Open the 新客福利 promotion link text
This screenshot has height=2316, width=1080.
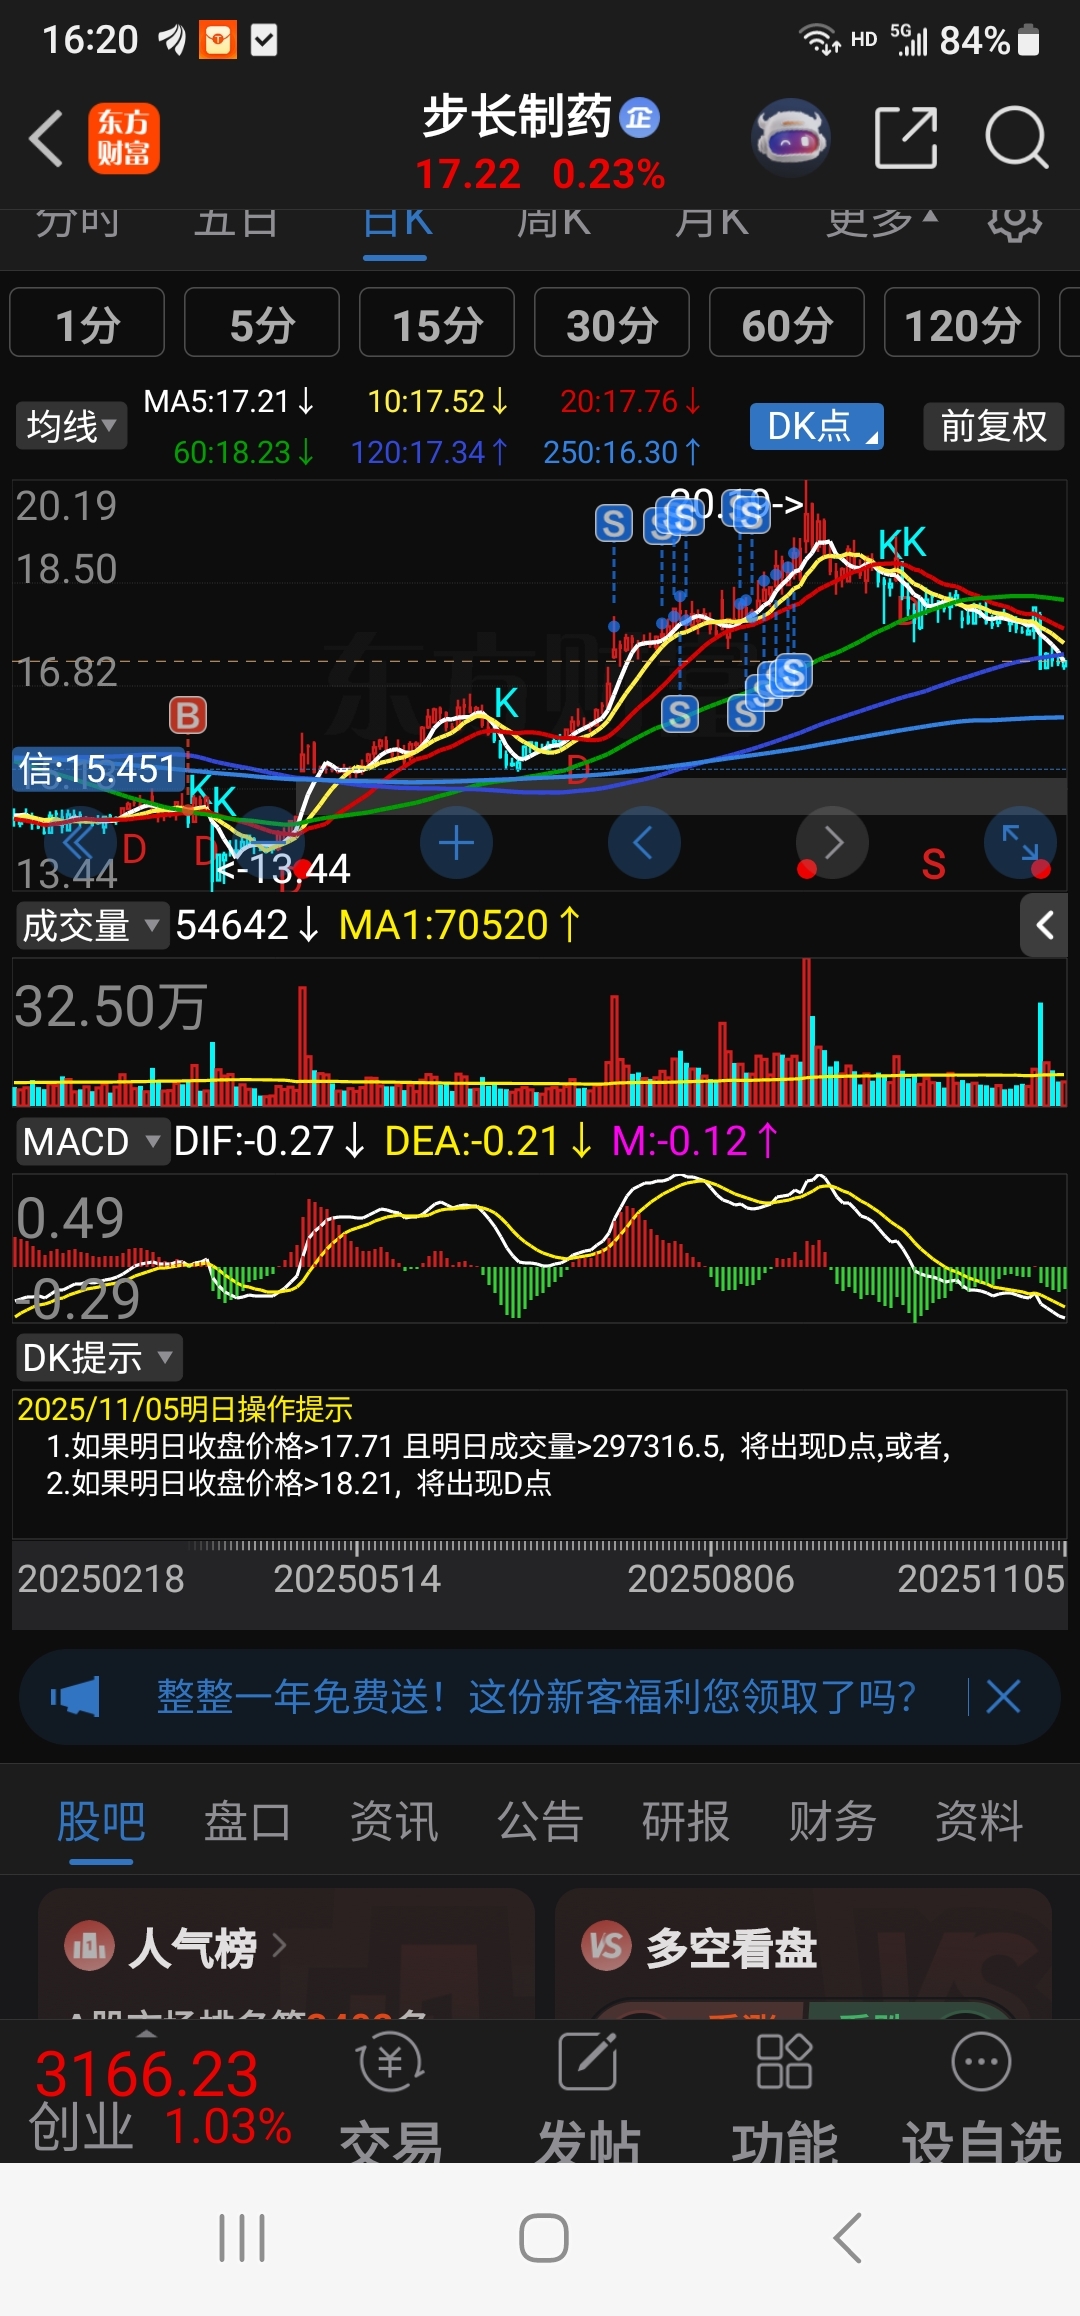(536, 1697)
